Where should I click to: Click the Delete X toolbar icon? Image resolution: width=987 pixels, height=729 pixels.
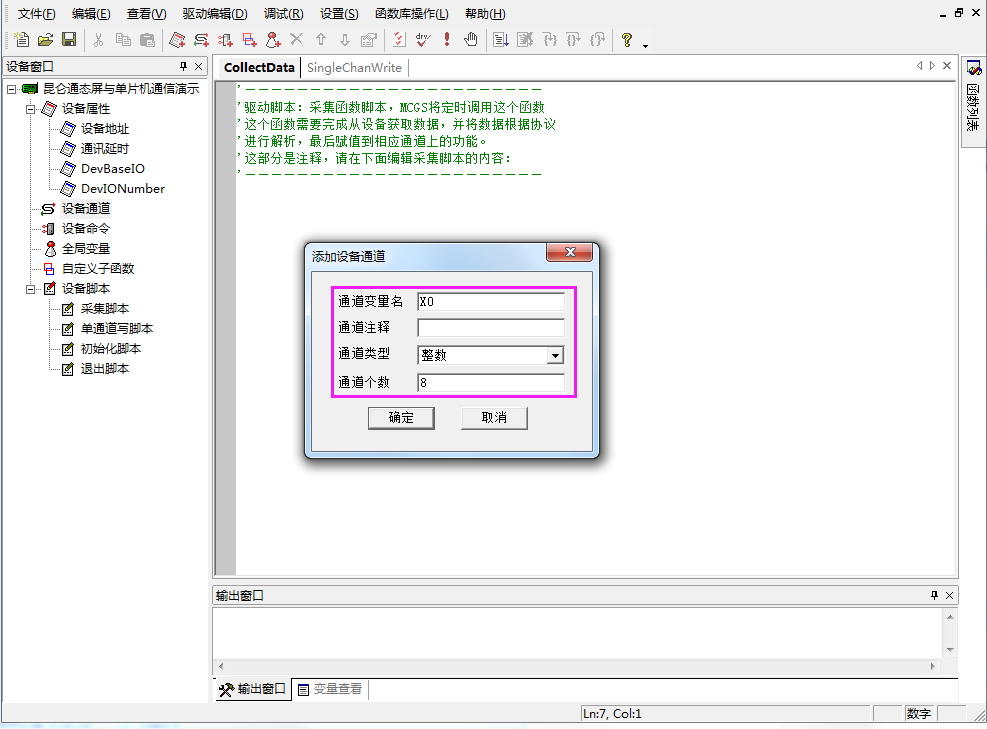click(296, 40)
